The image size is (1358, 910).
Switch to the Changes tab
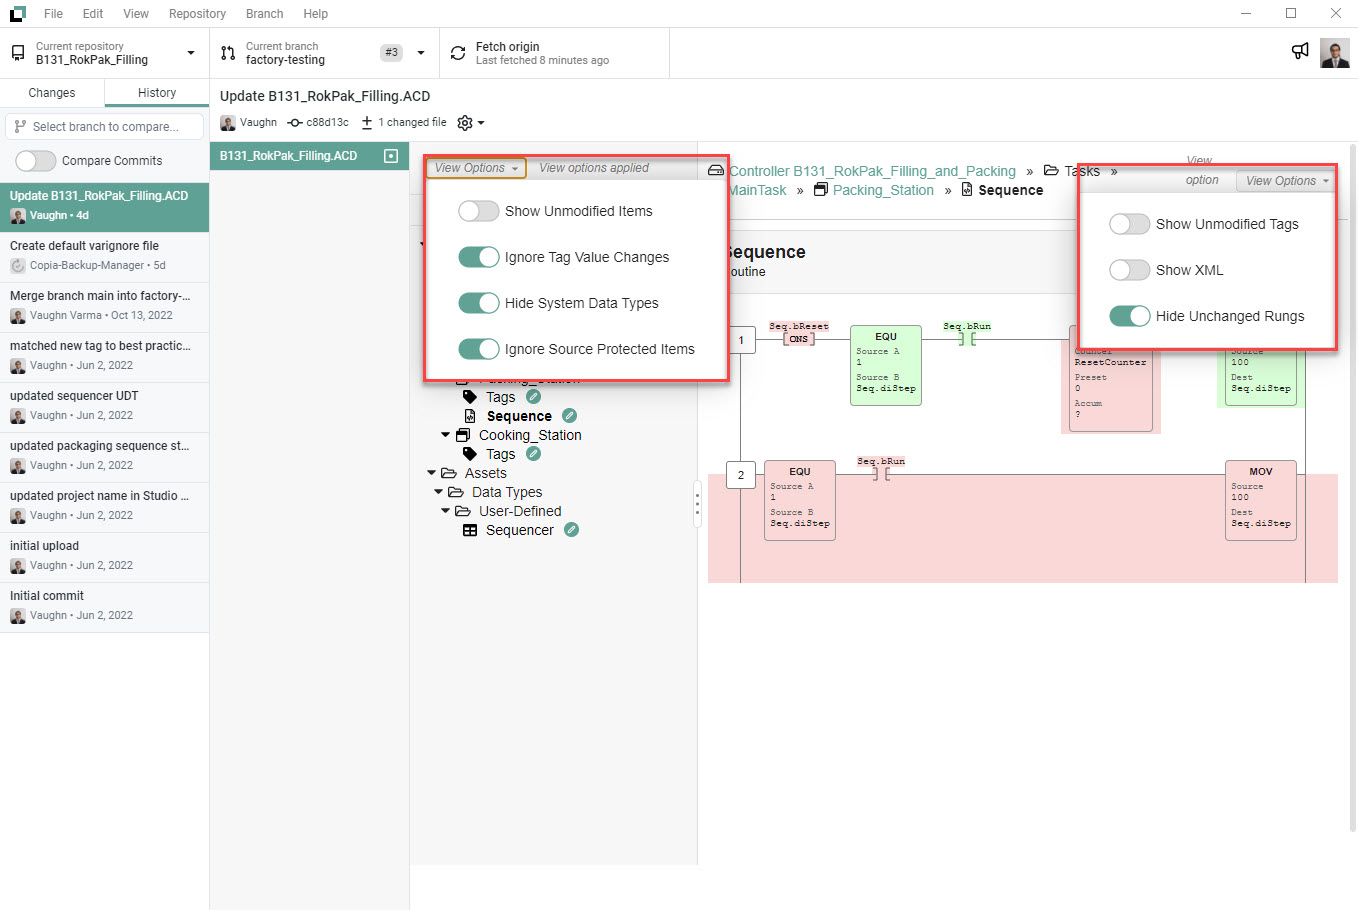pos(52,92)
